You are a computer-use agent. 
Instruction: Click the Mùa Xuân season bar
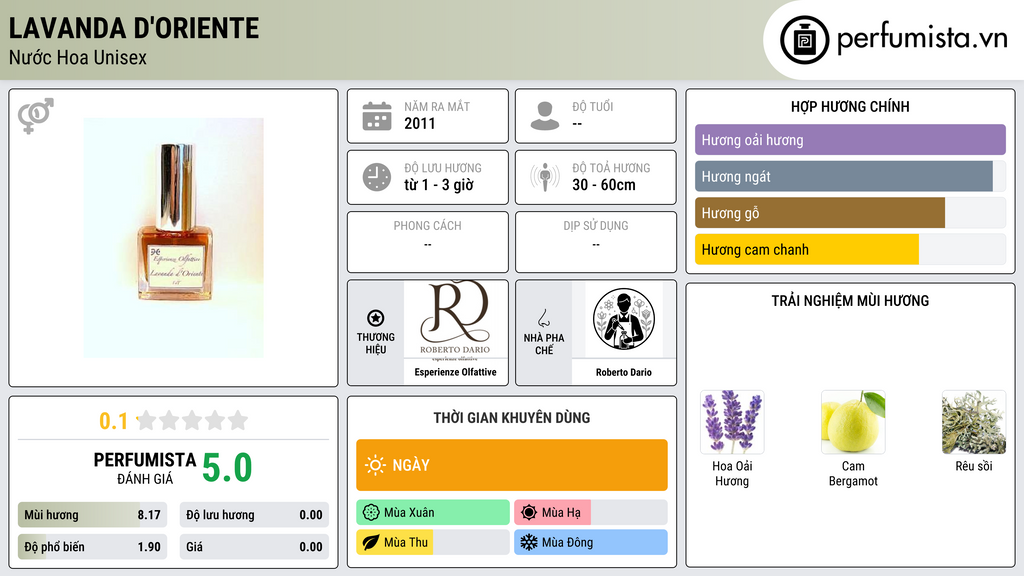433,513
